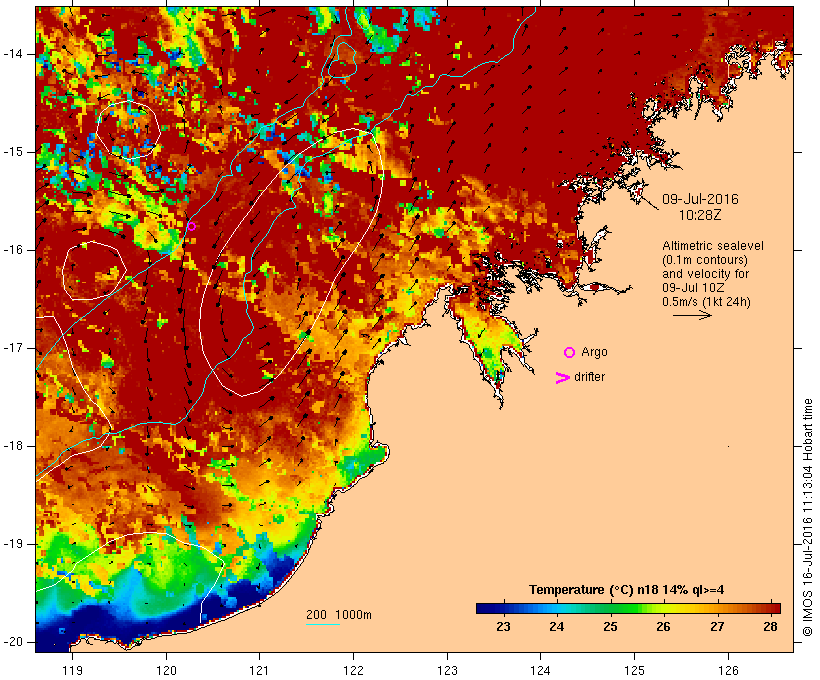Click the magenta drifter arrow legend icon
Screen dimensions: 820x680
pos(562,378)
